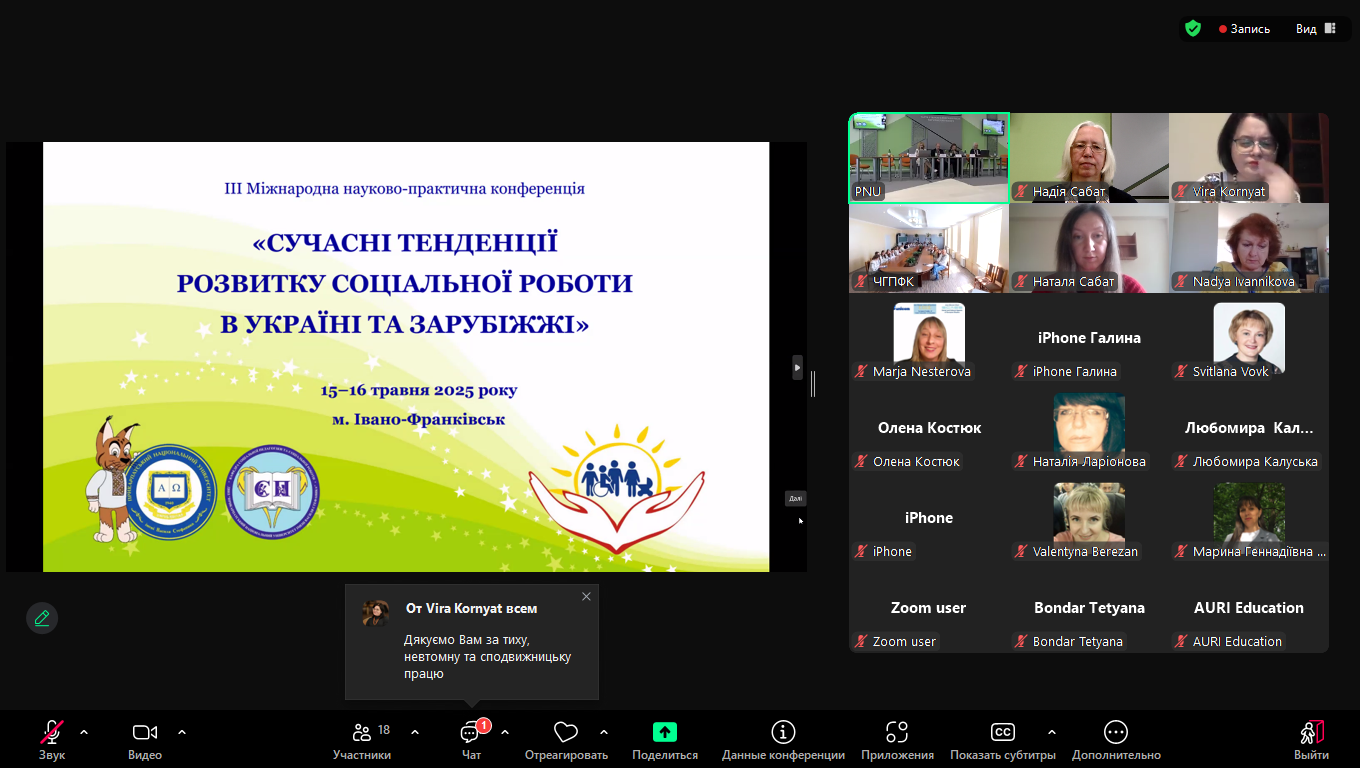Open the Вид view menu
Screen dimensions: 1360x768
pyautogui.click(x=1311, y=29)
